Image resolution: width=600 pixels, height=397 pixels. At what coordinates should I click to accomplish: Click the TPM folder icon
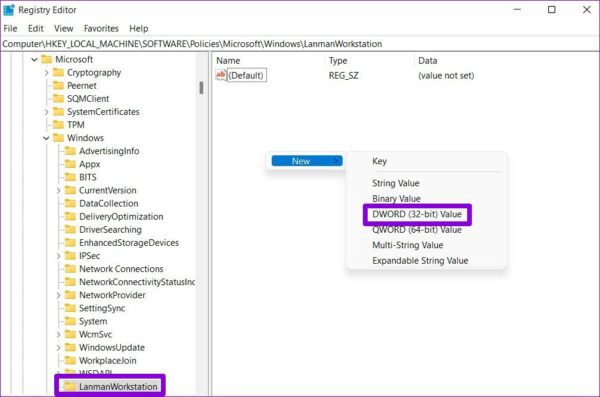coord(58,124)
